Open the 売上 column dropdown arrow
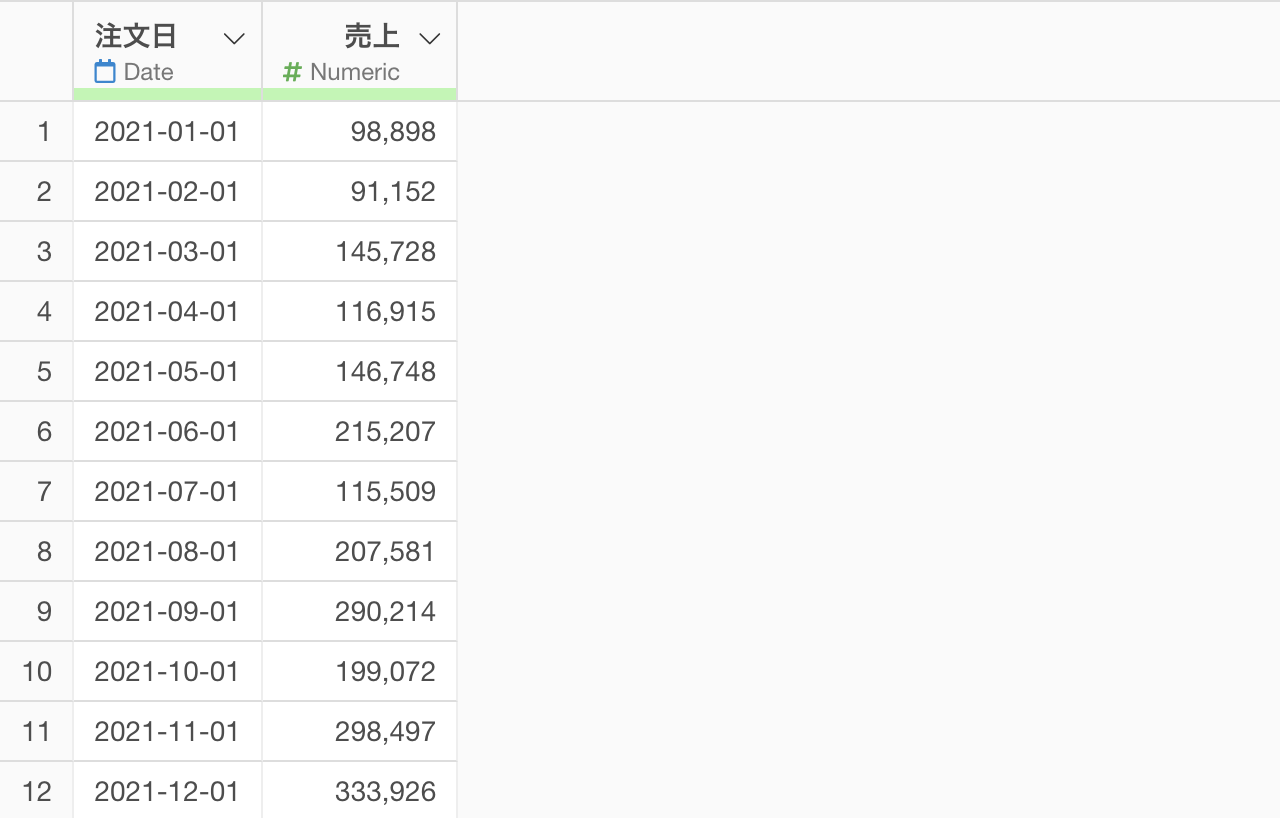1280x818 pixels. [429, 39]
